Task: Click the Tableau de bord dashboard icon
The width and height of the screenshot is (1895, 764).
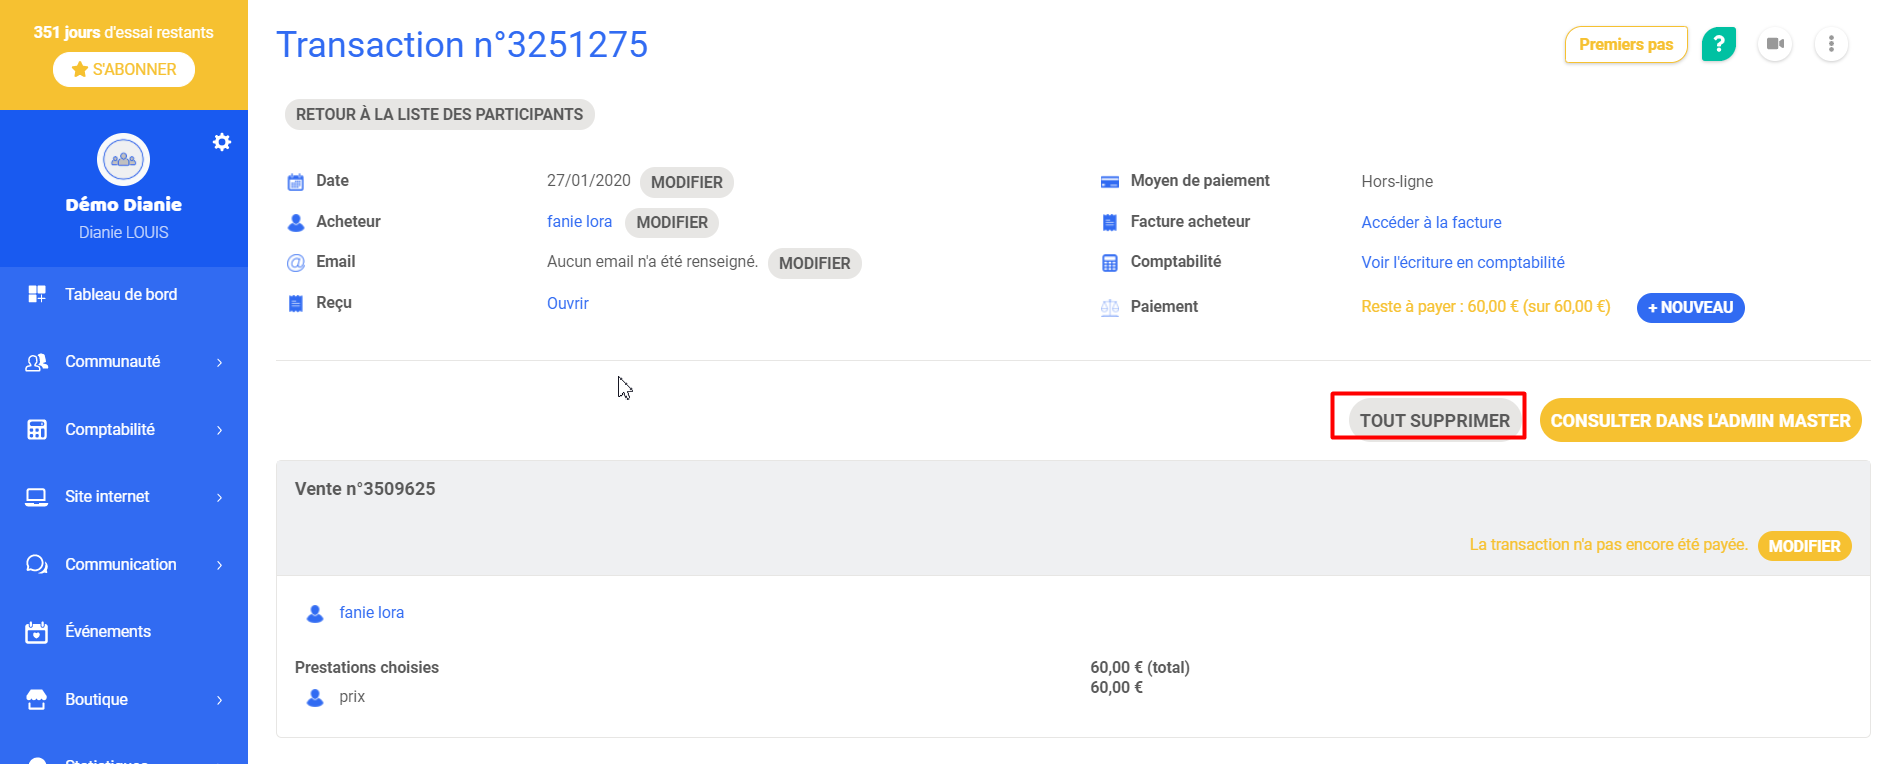Action: pyautogui.click(x=37, y=294)
